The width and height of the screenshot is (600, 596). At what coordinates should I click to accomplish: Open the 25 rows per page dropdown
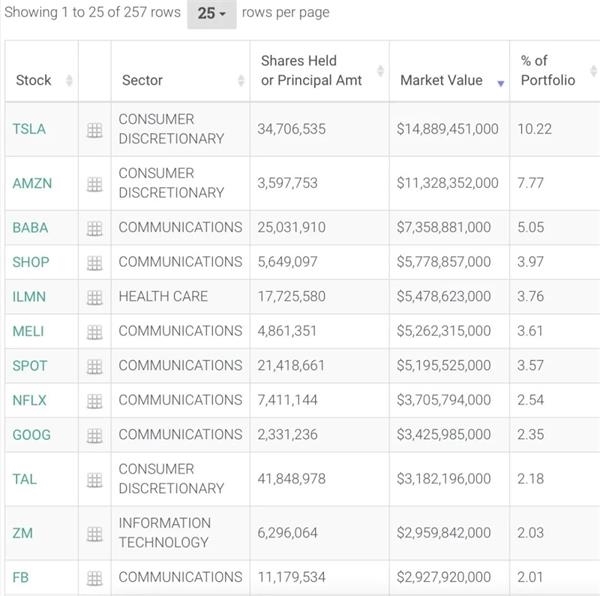(x=211, y=14)
